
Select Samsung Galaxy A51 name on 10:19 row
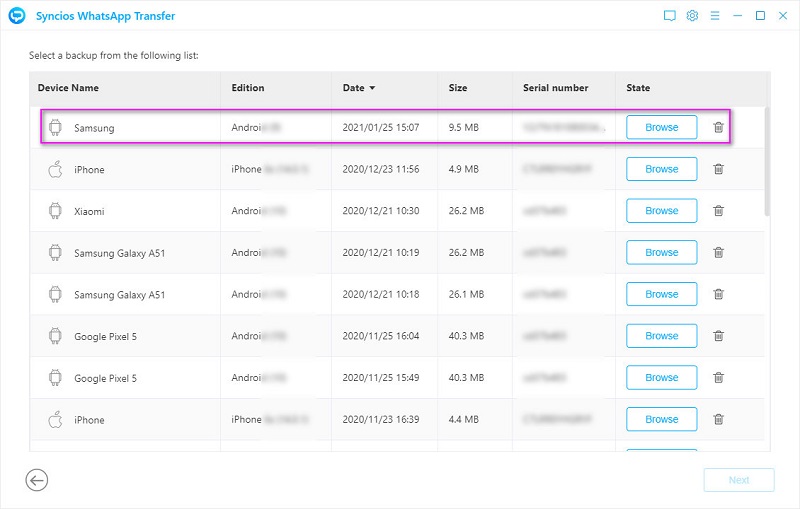pyautogui.click(x=119, y=253)
